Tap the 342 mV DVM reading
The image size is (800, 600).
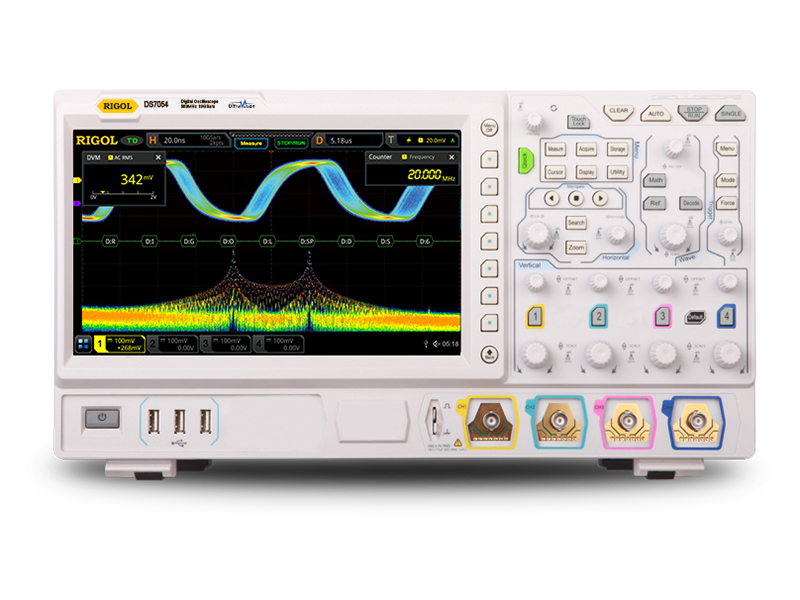[x=136, y=179]
